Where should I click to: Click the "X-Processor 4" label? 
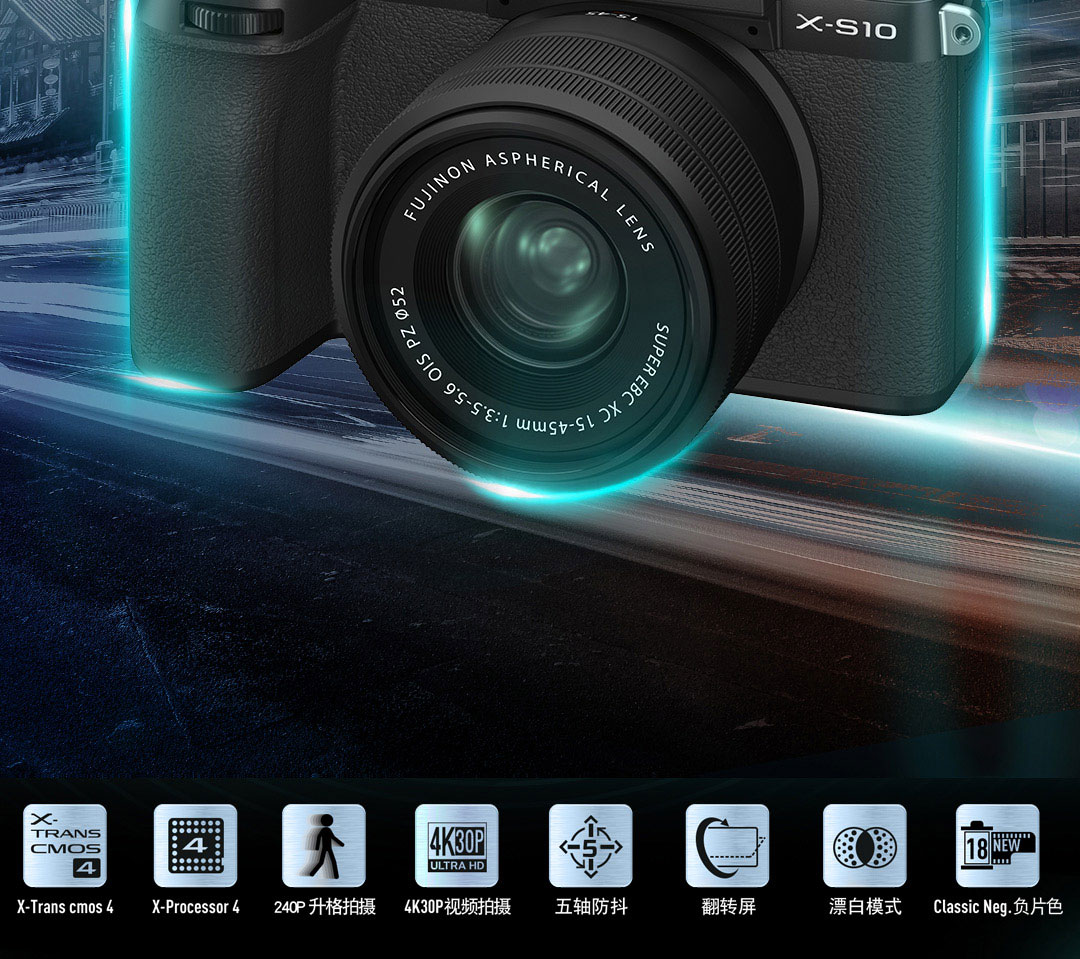pyautogui.click(x=196, y=907)
